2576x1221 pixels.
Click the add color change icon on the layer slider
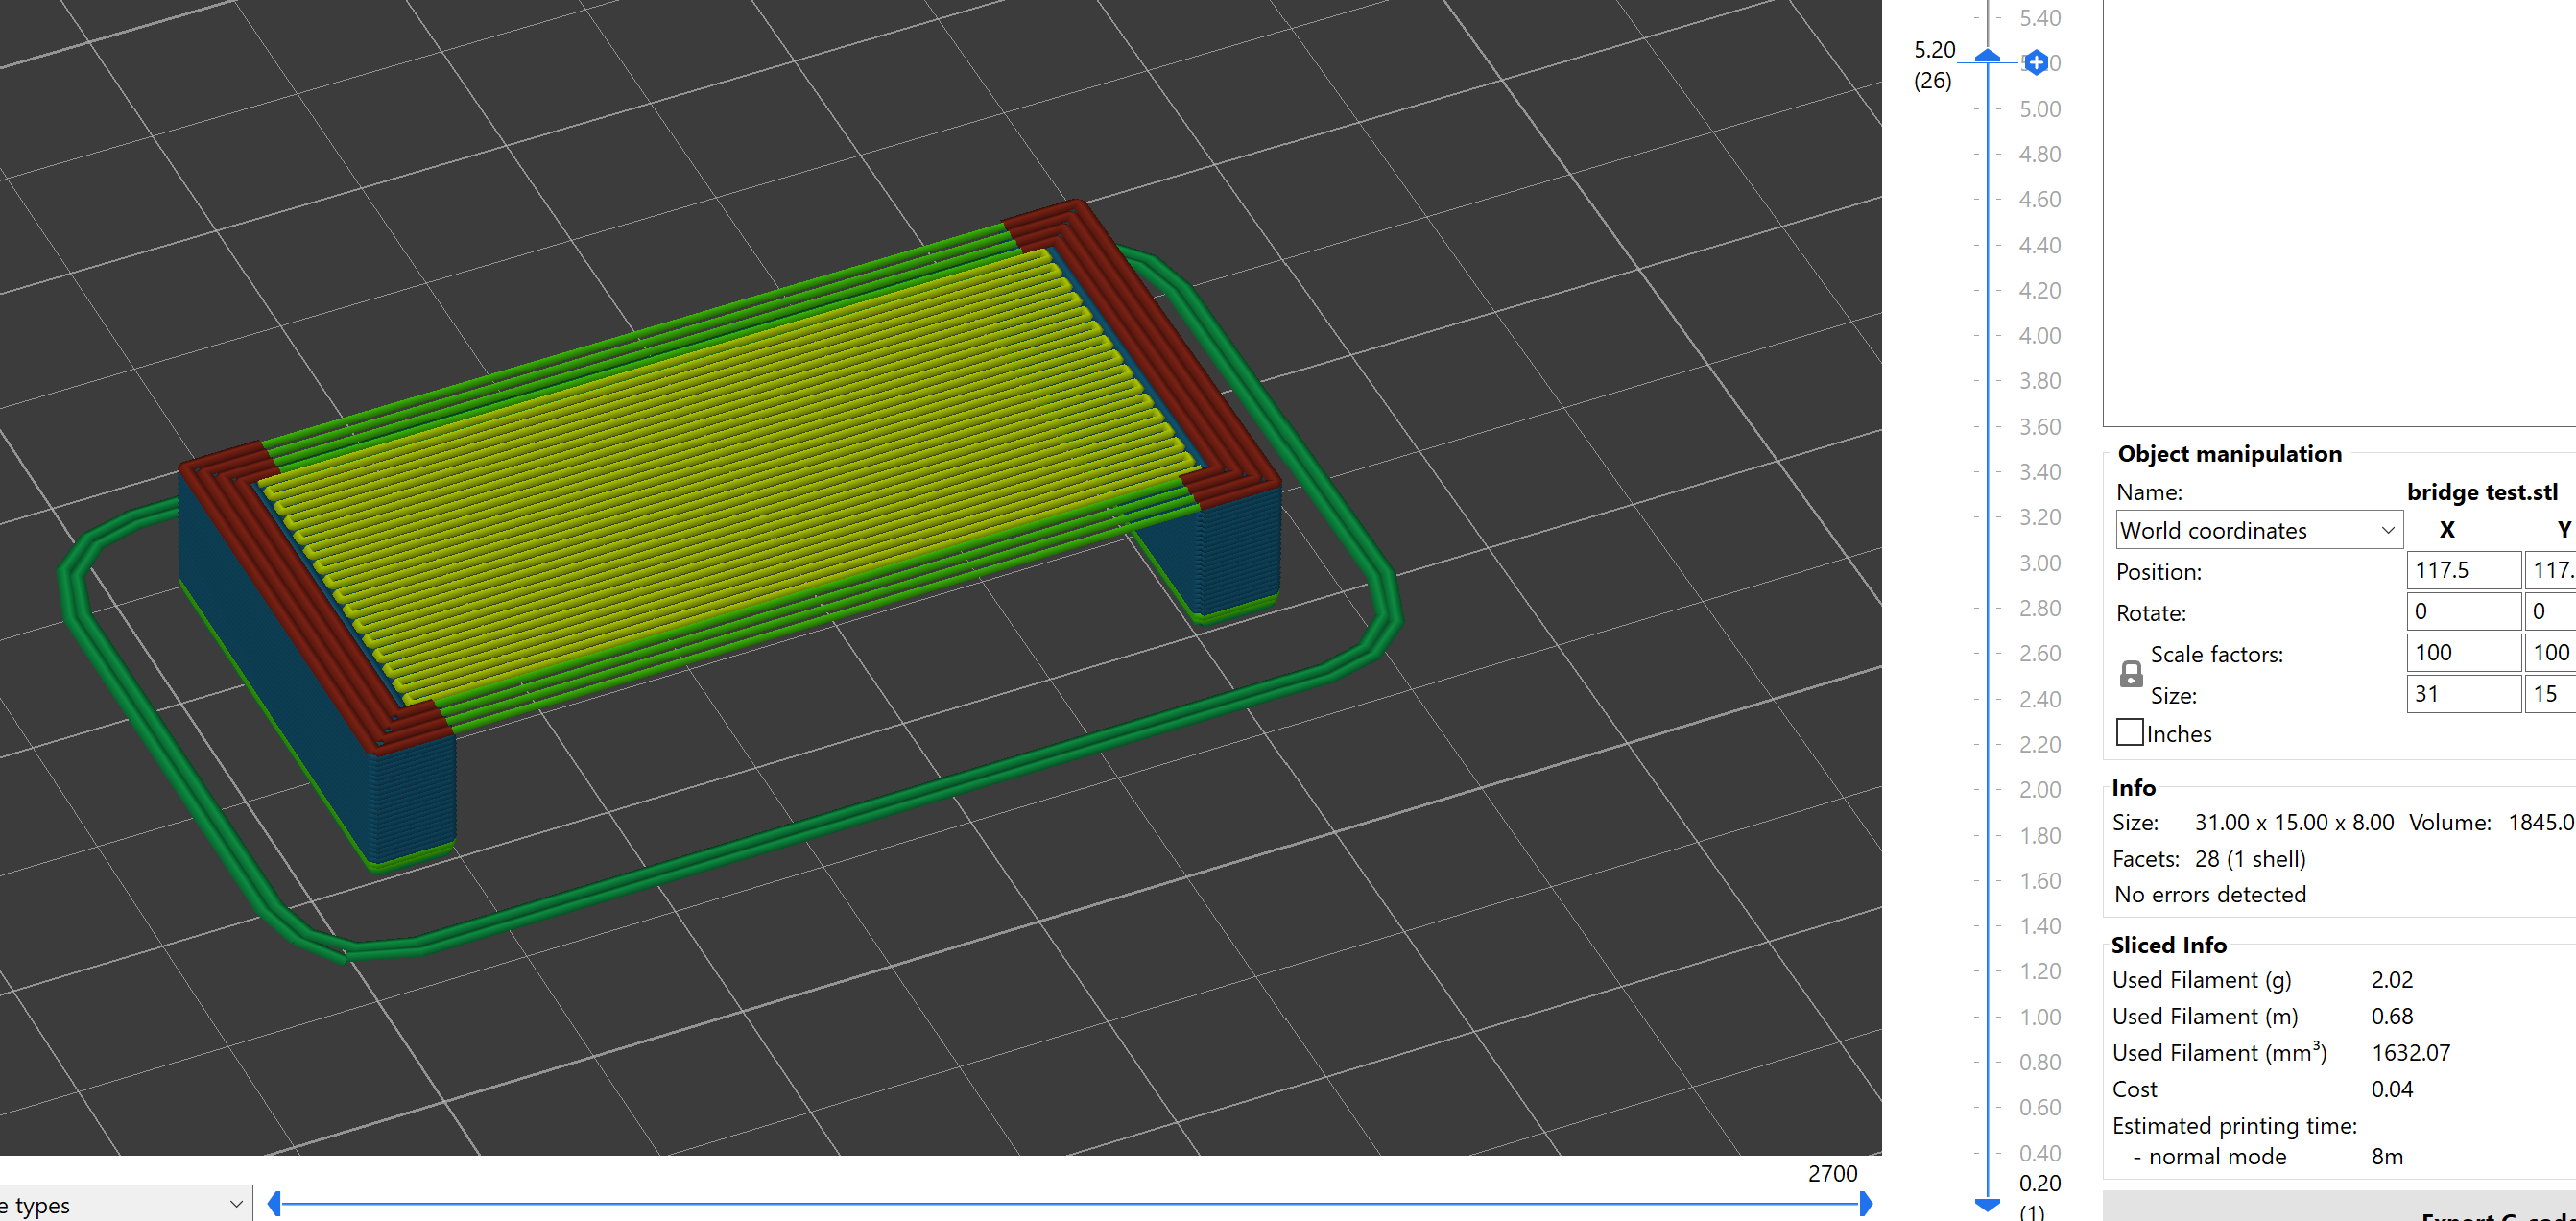click(2036, 62)
